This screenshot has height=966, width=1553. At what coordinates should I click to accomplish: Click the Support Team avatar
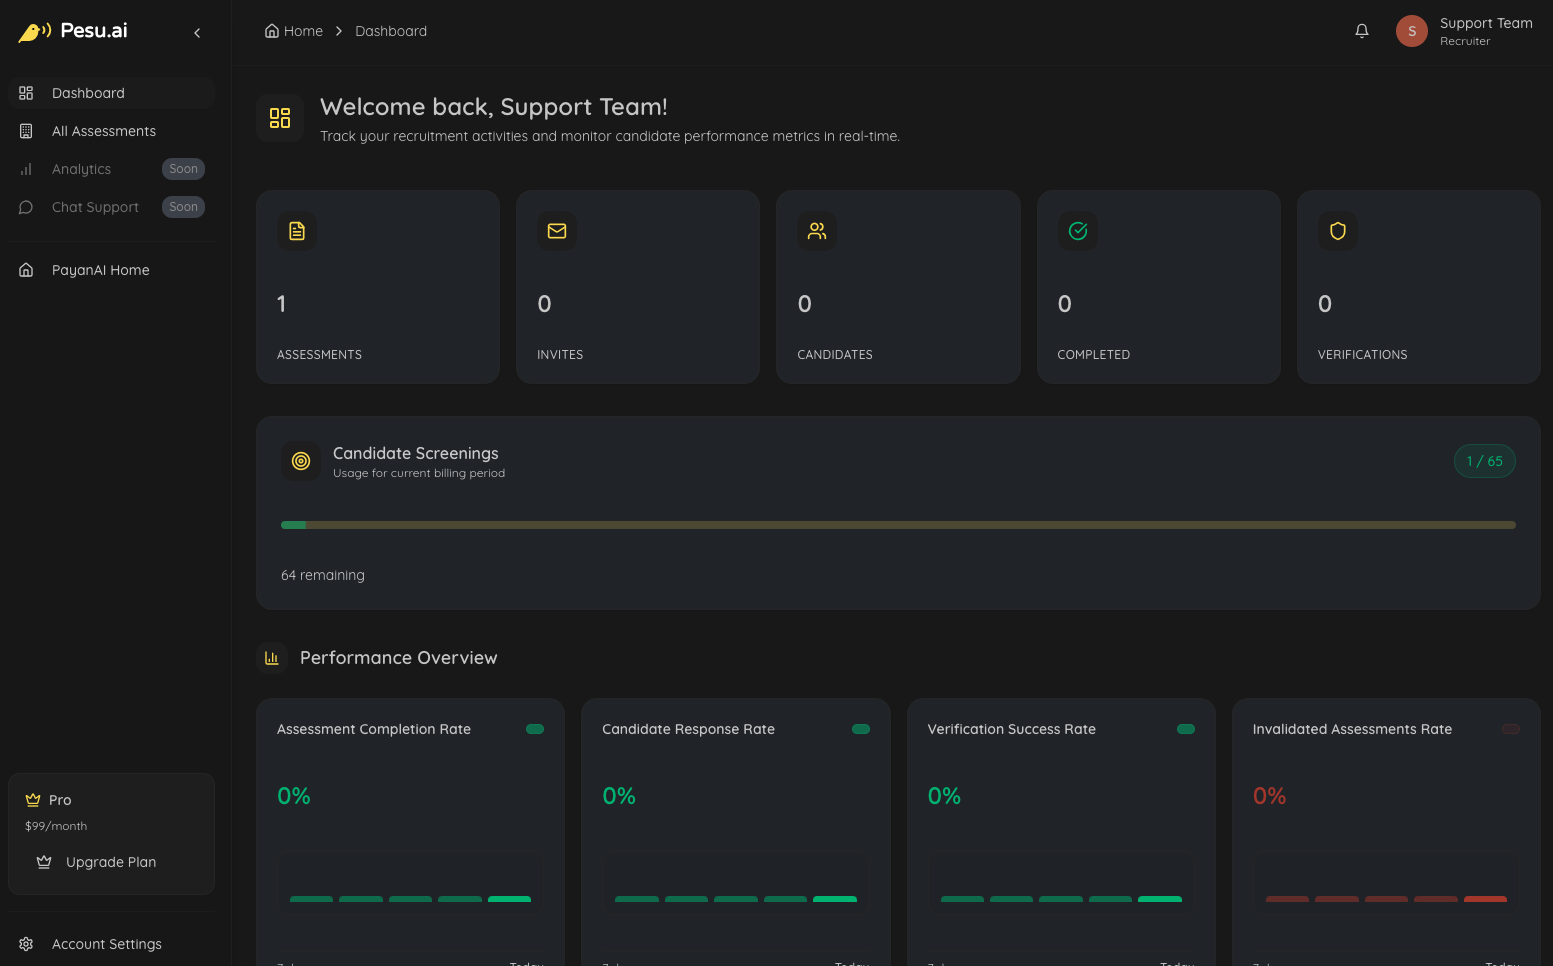tap(1411, 31)
